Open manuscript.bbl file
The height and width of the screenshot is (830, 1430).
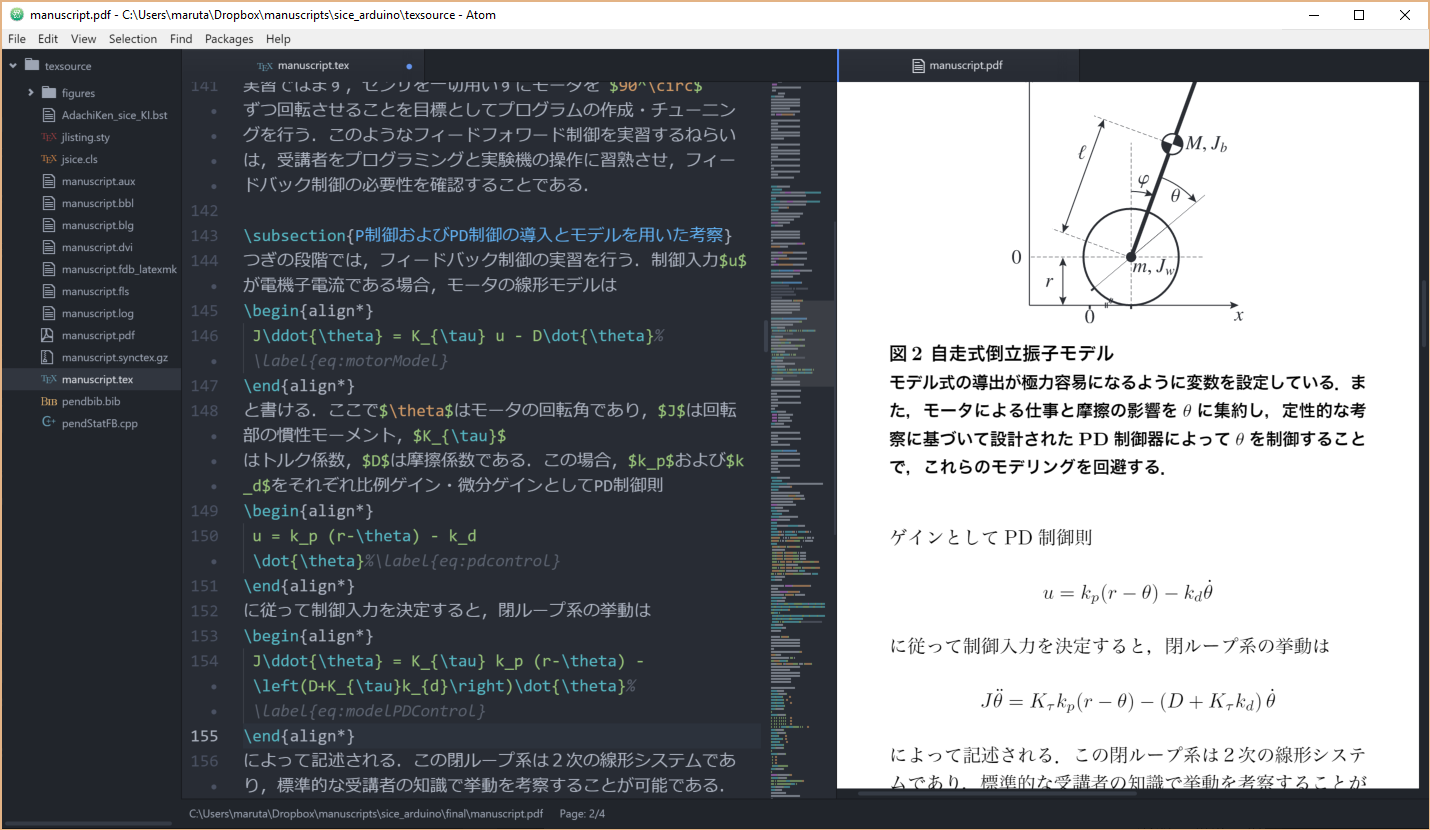(97, 203)
